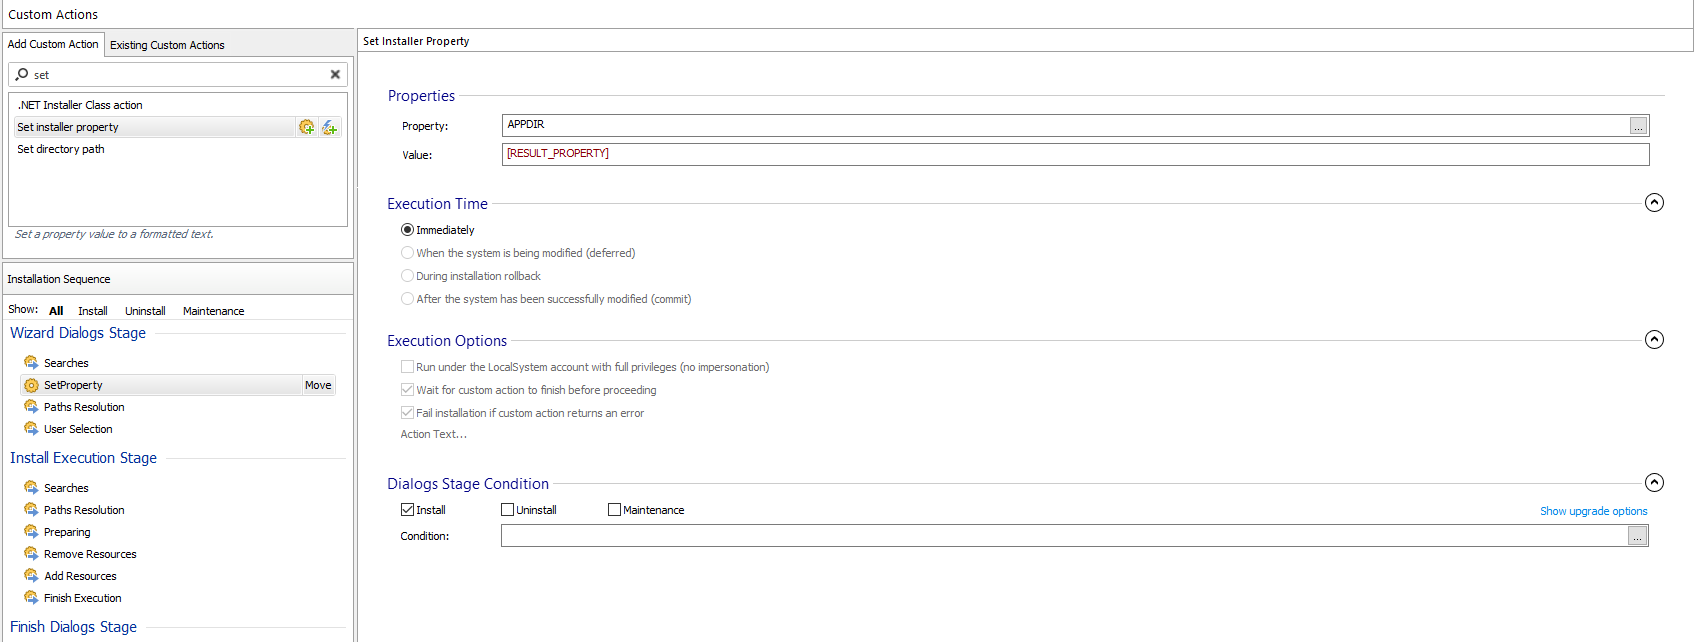Switch to Existing Custom Actions tab
Viewport: 1695px width, 642px height.
pyautogui.click(x=167, y=45)
